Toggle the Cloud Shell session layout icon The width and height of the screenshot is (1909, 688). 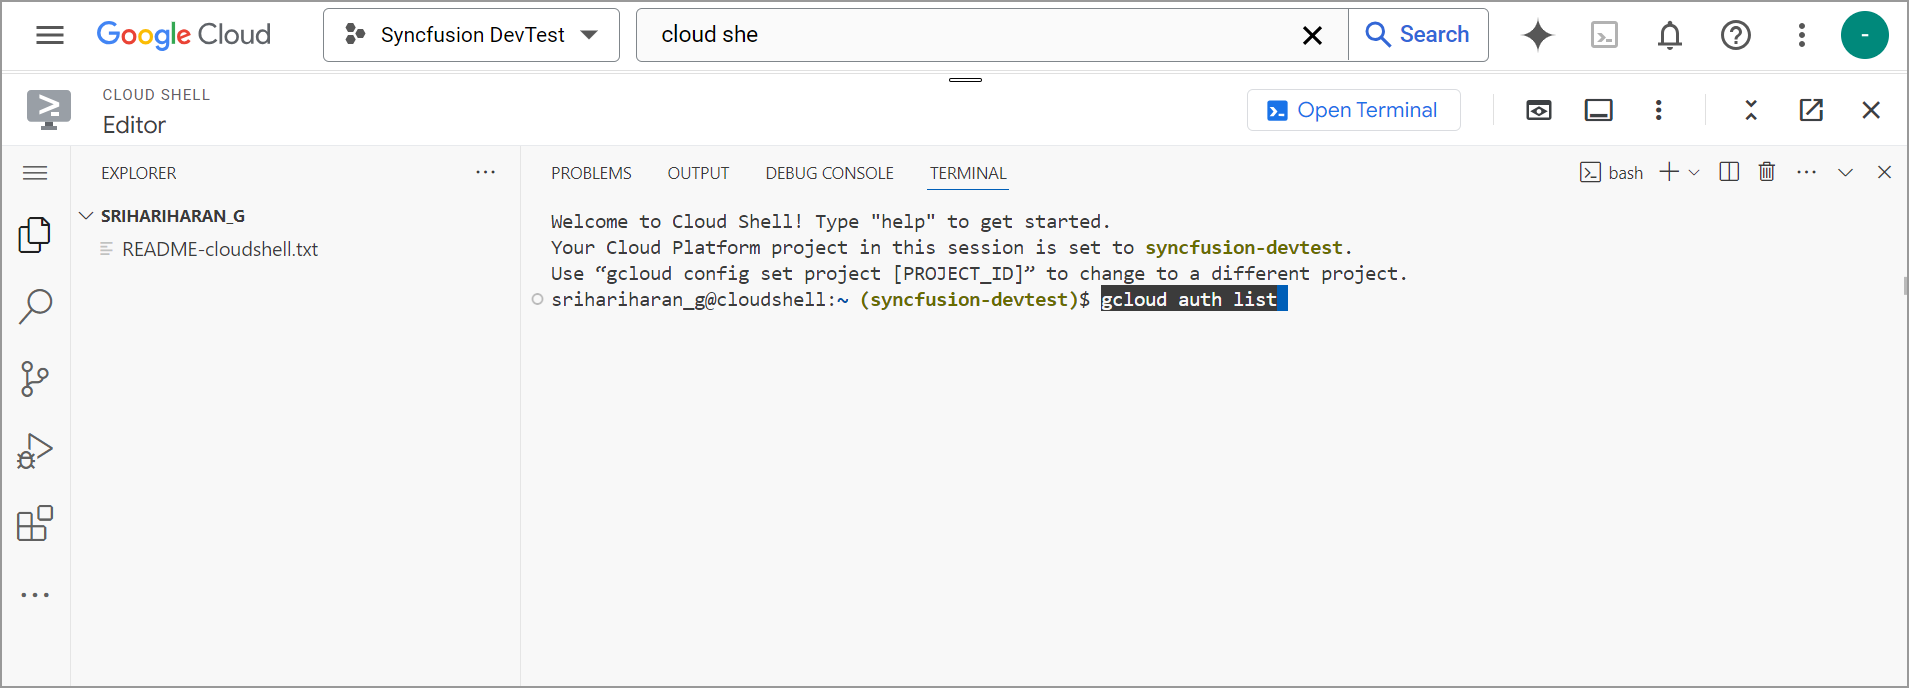(x=1599, y=110)
